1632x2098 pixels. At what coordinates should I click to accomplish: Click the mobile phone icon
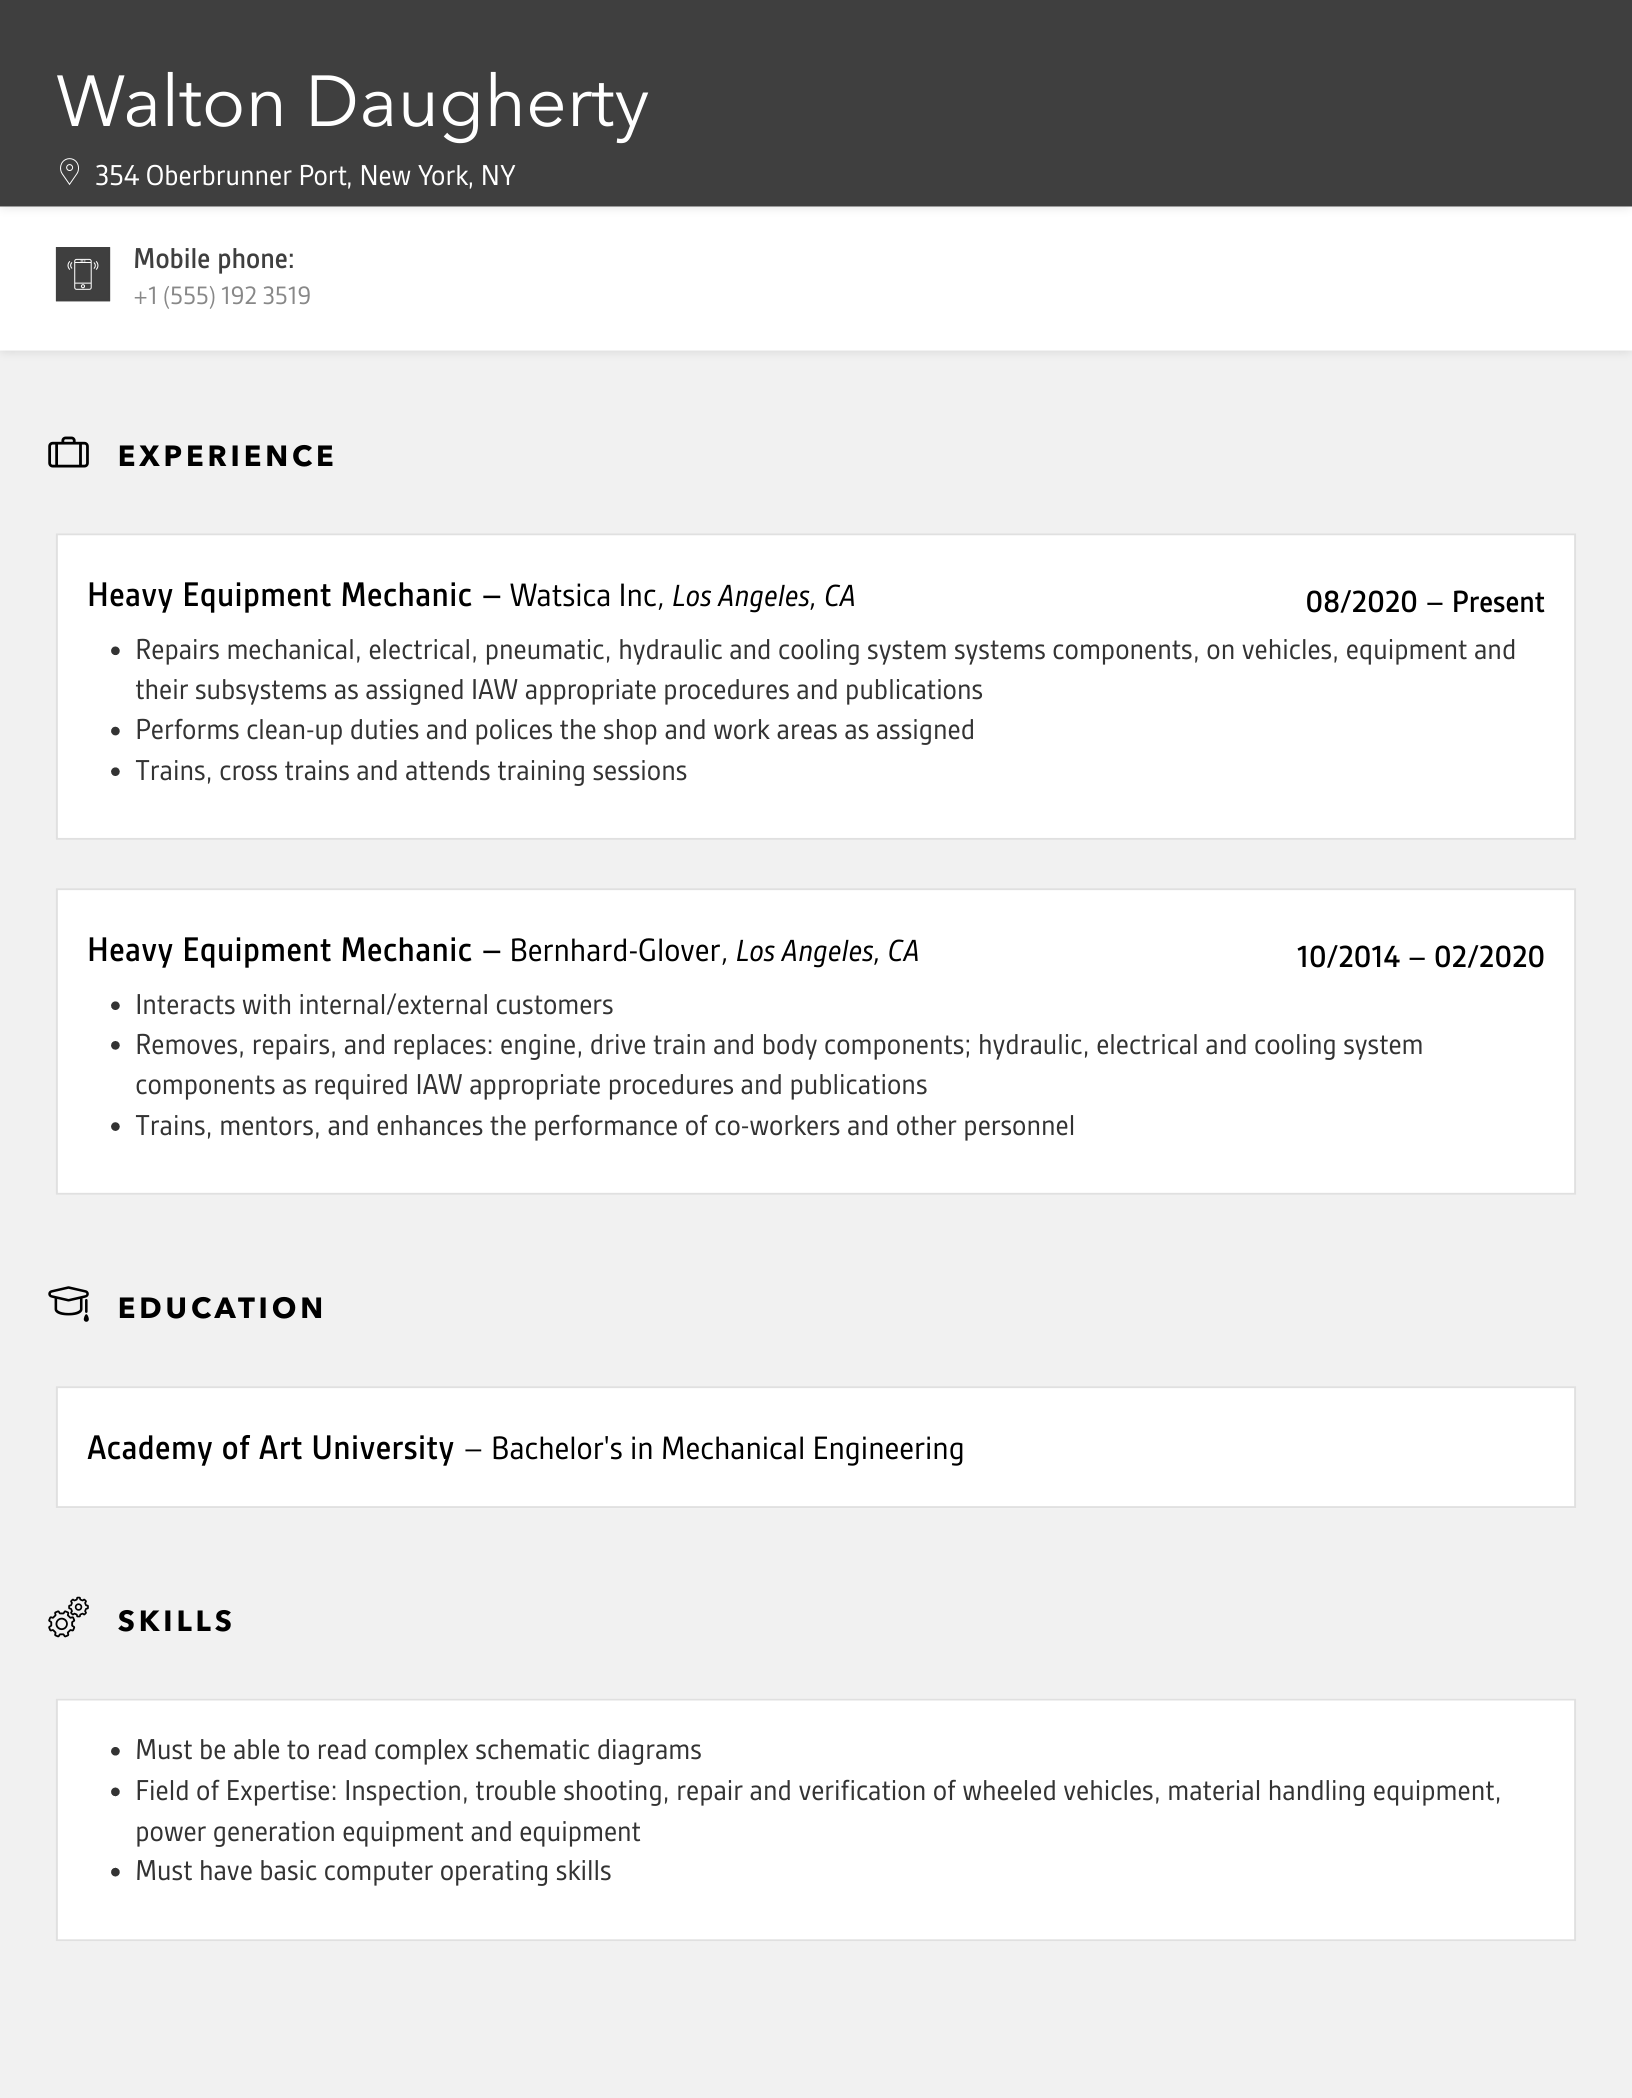pos(83,274)
